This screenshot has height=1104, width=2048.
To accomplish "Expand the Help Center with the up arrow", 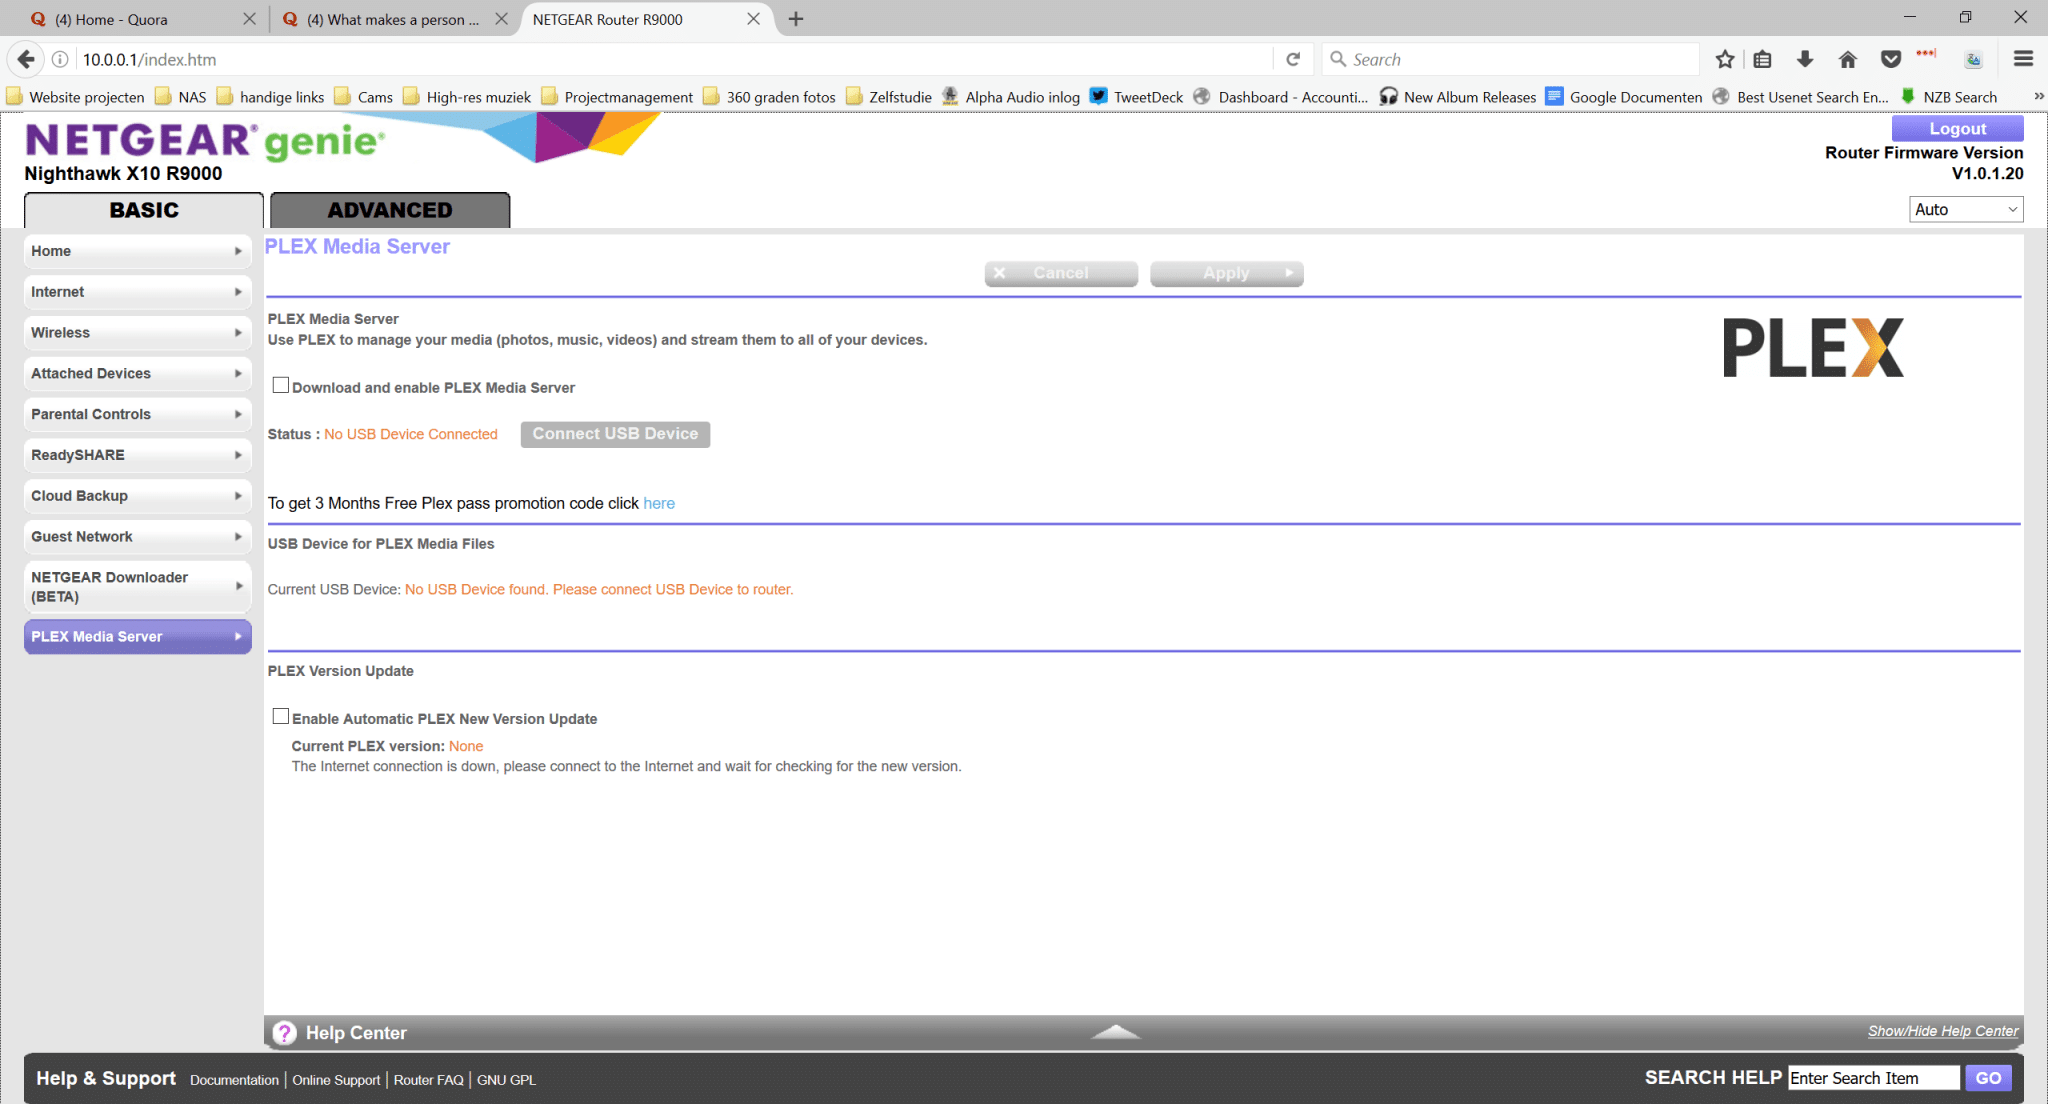I will click(x=1115, y=1032).
